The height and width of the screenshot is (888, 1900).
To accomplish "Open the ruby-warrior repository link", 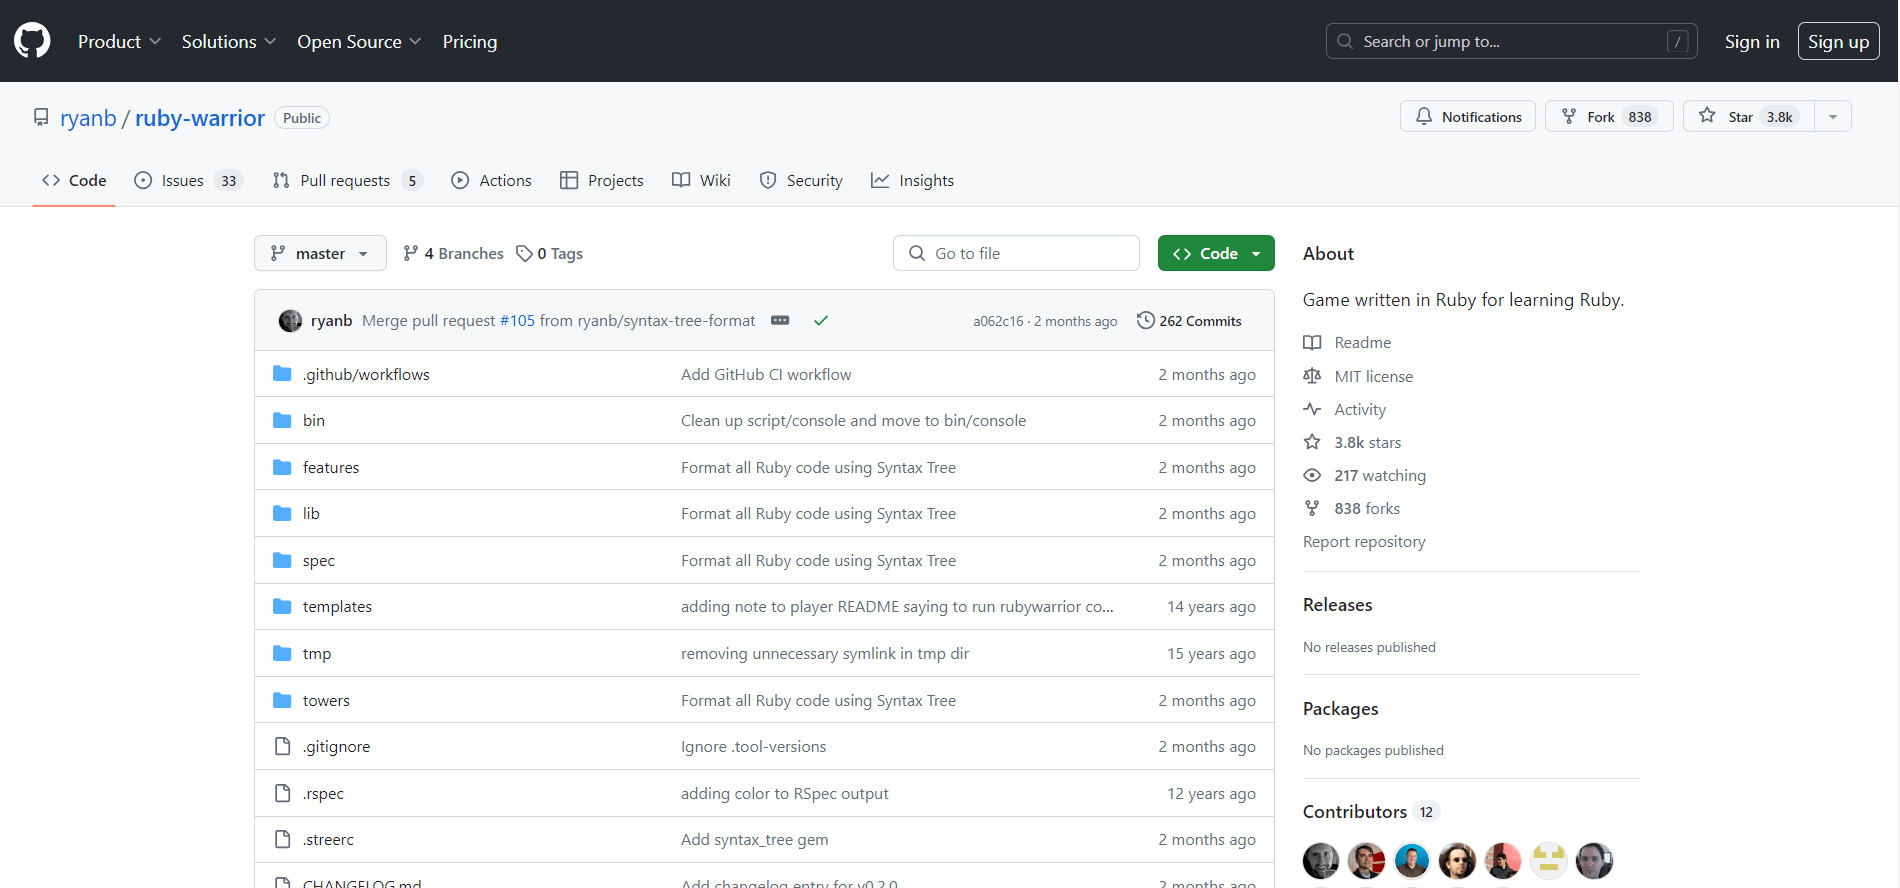I will pyautogui.click(x=200, y=118).
